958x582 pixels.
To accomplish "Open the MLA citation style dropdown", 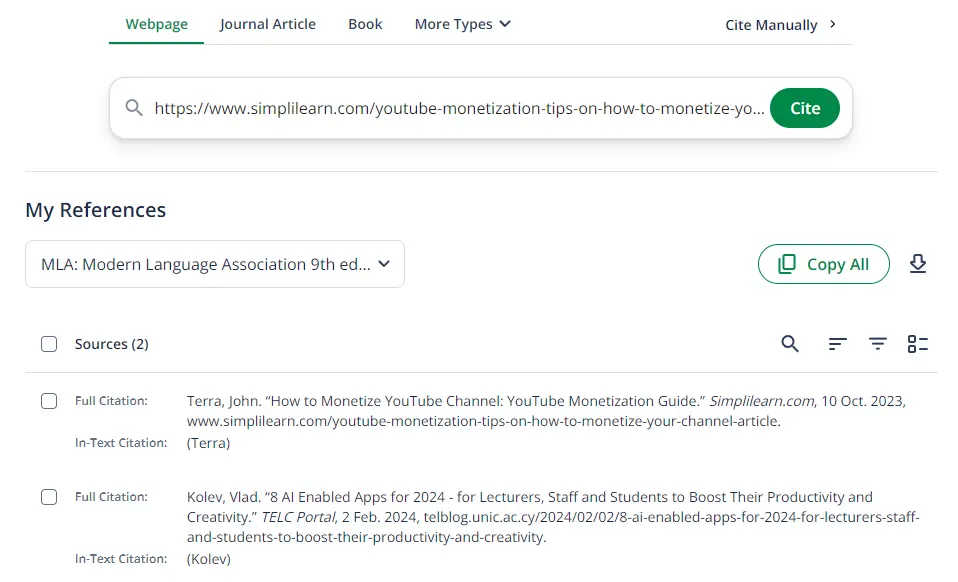I will click(215, 264).
